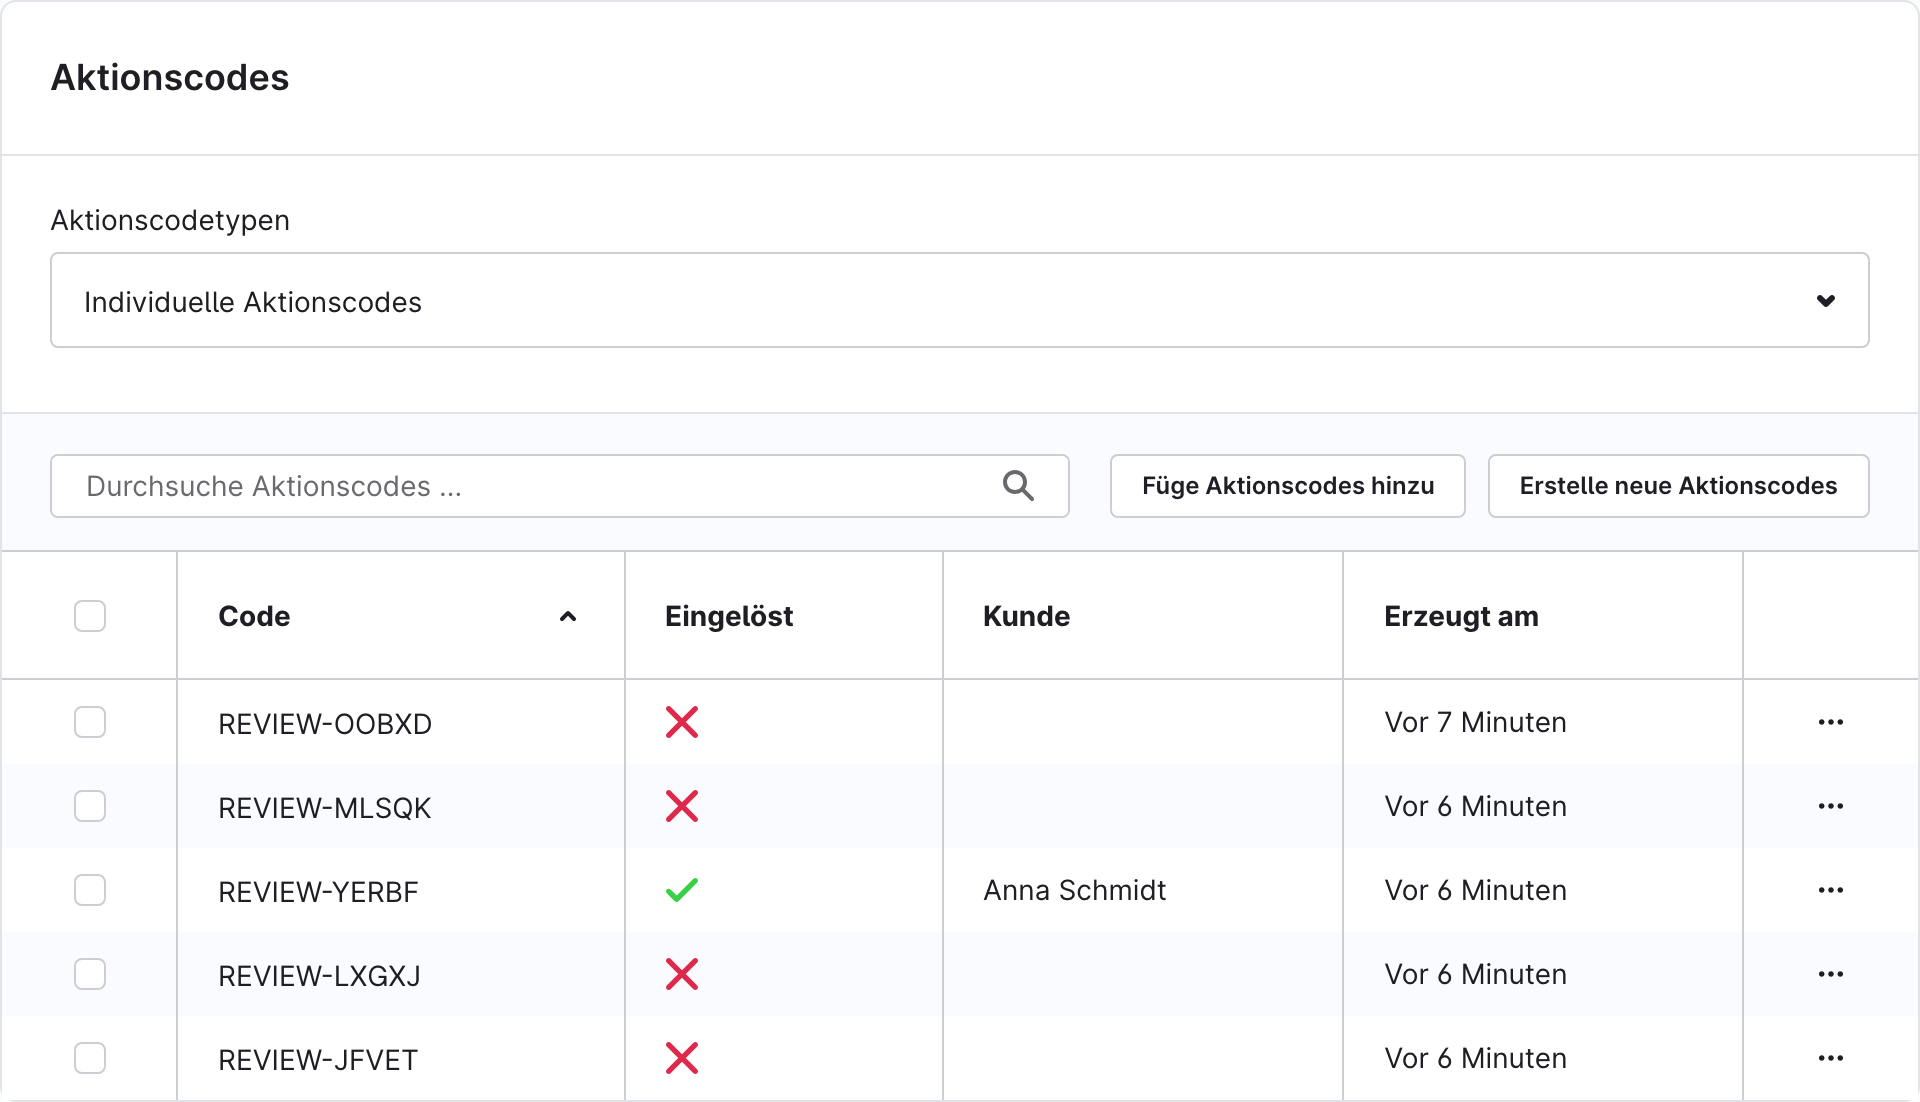The image size is (1920, 1102).
Task: Open the three-dot menu for REVIEW-YERBF
Action: coord(1830,890)
